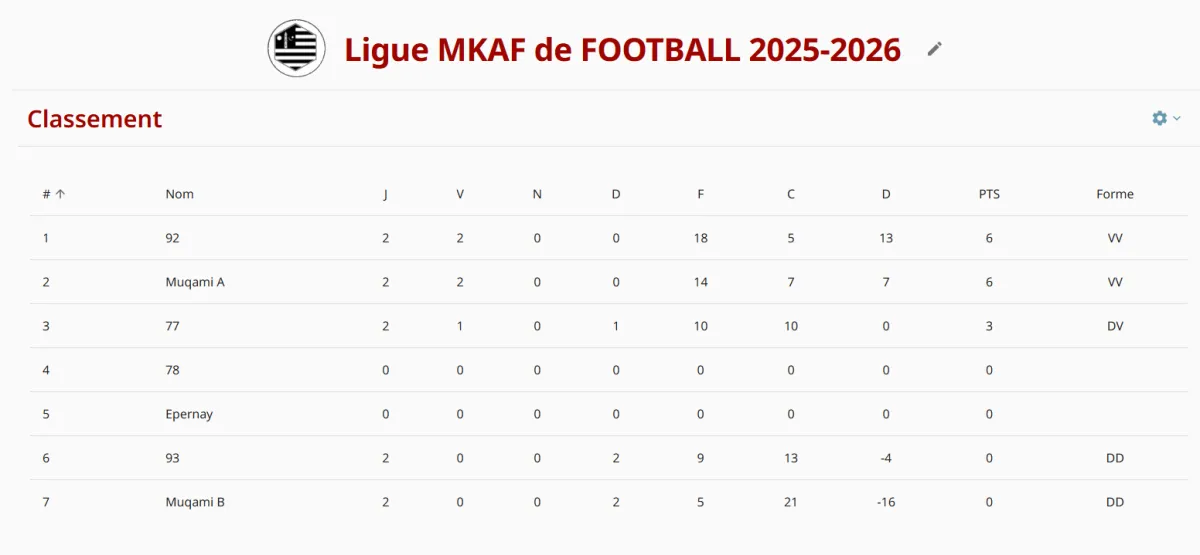This screenshot has width=1200, height=555.
Task: Open team Epernay in the standings
Action: point(189,414)
